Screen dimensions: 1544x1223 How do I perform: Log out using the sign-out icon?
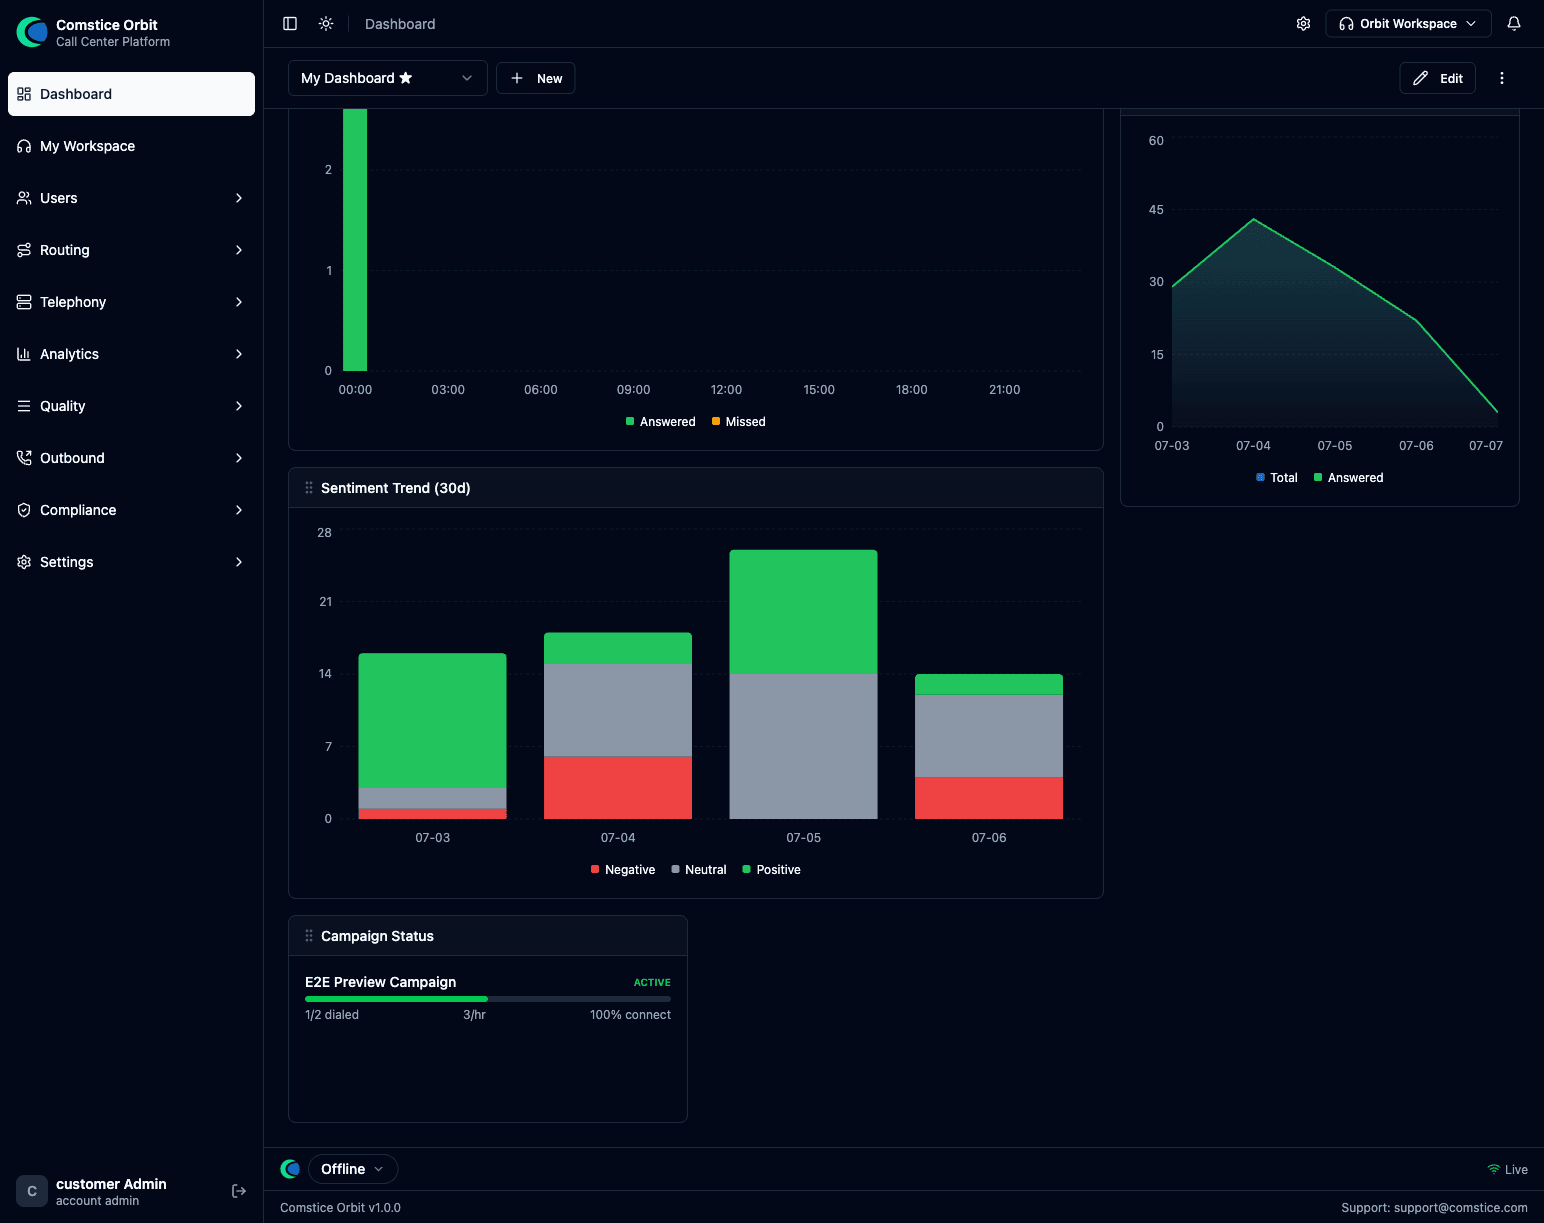pyautogui.click(x=239, y=1191)
